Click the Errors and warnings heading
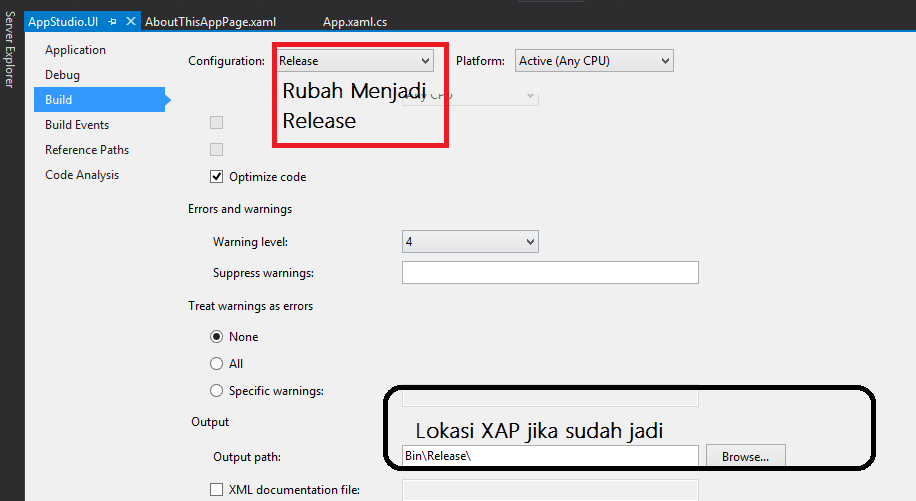This screenshot has height=501, width=916. click(240, 209)
